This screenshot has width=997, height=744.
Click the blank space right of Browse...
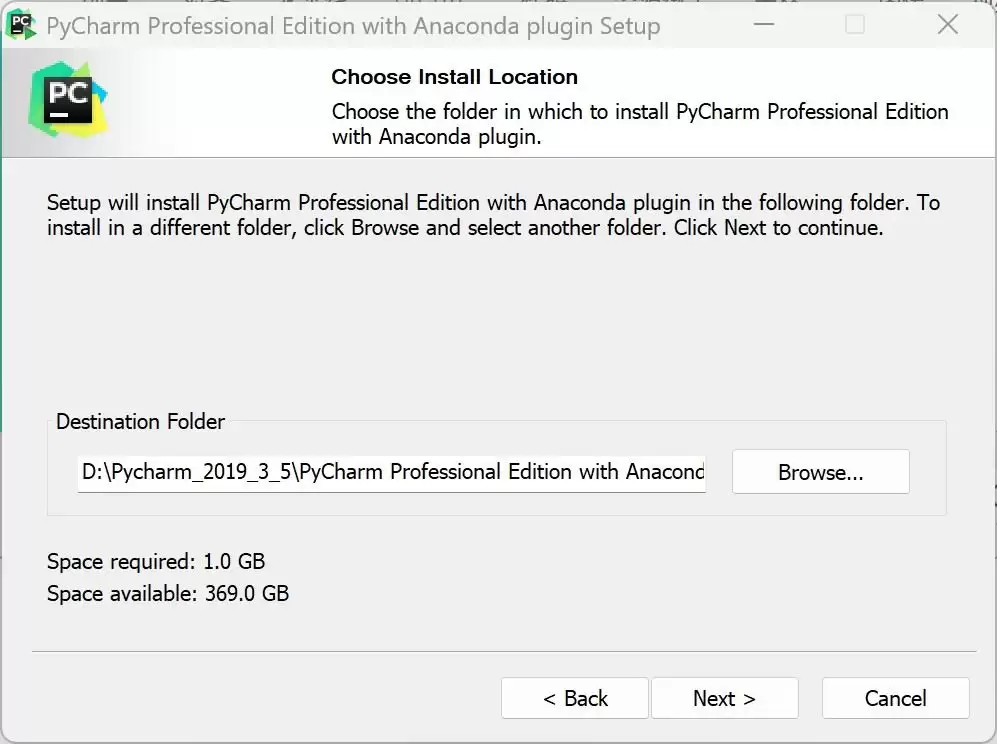(928, 472)
